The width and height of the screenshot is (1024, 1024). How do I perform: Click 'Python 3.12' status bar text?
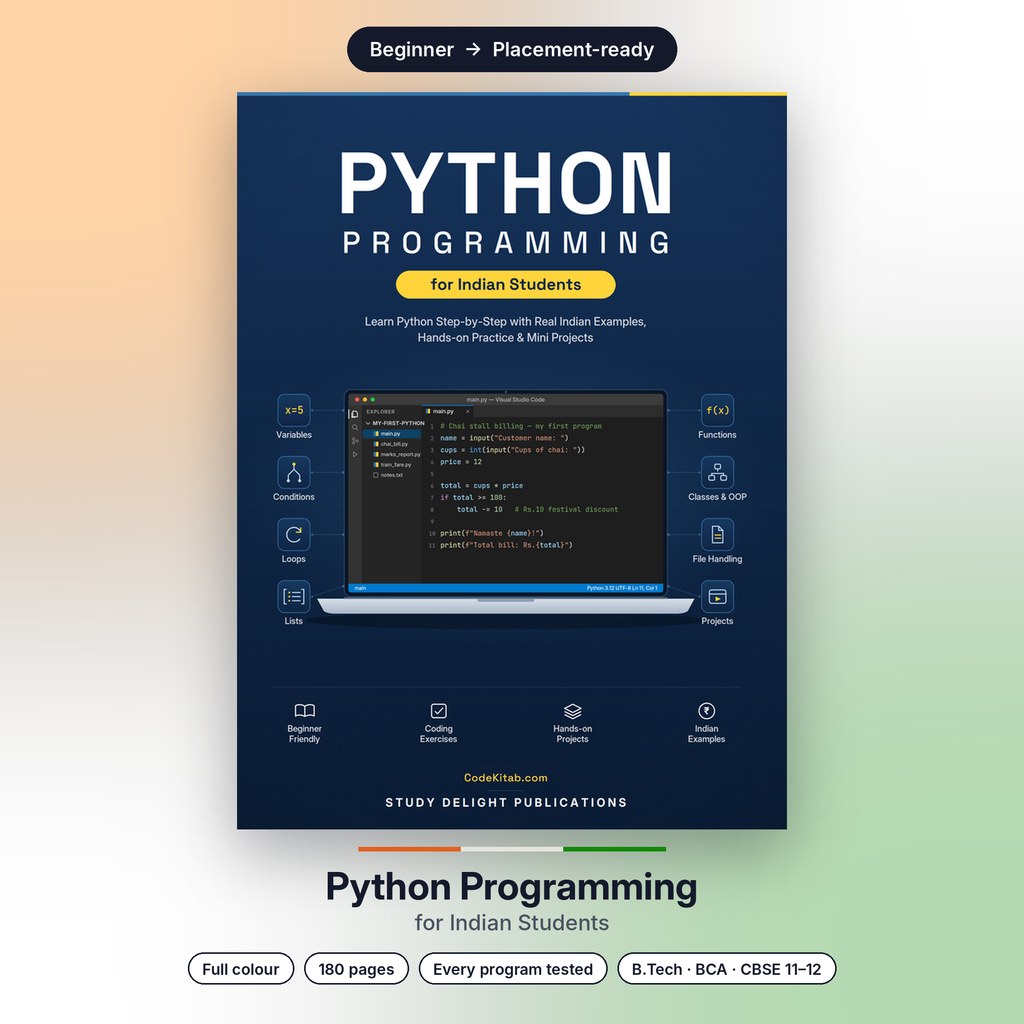pyautogui.click(x=600, y=588)
